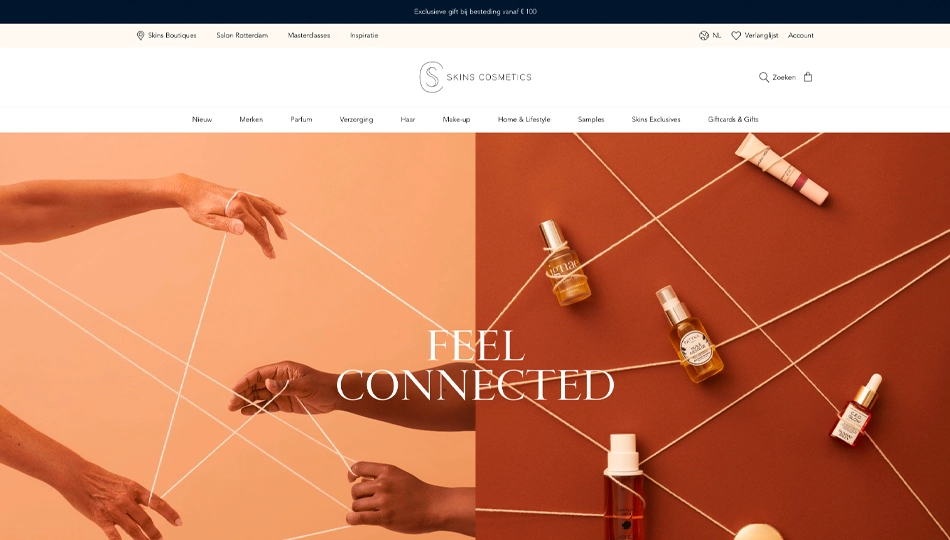This screenshot has width=950, height=540.
Task: Click the Skins Cosmetics logo
Action: point(476,77)
